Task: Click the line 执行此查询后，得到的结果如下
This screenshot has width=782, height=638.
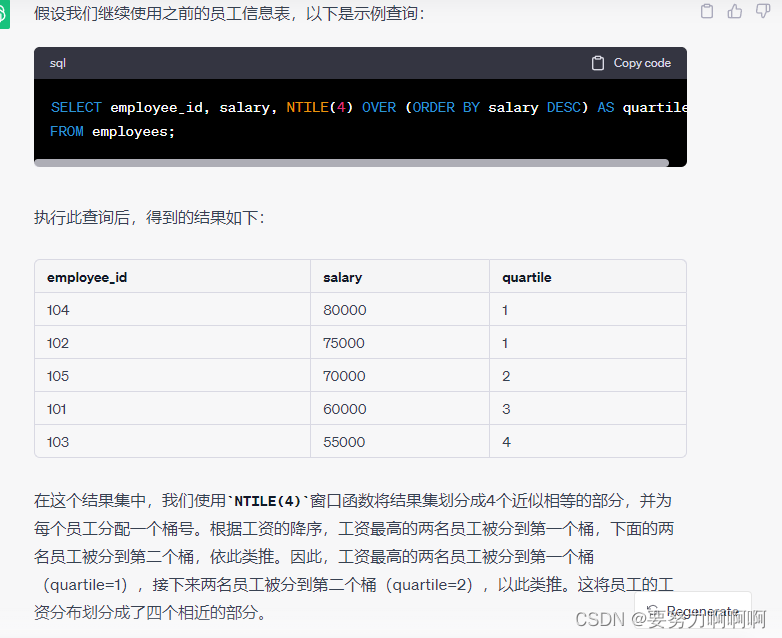Action: pyautogui.click(x=149, y=217)
